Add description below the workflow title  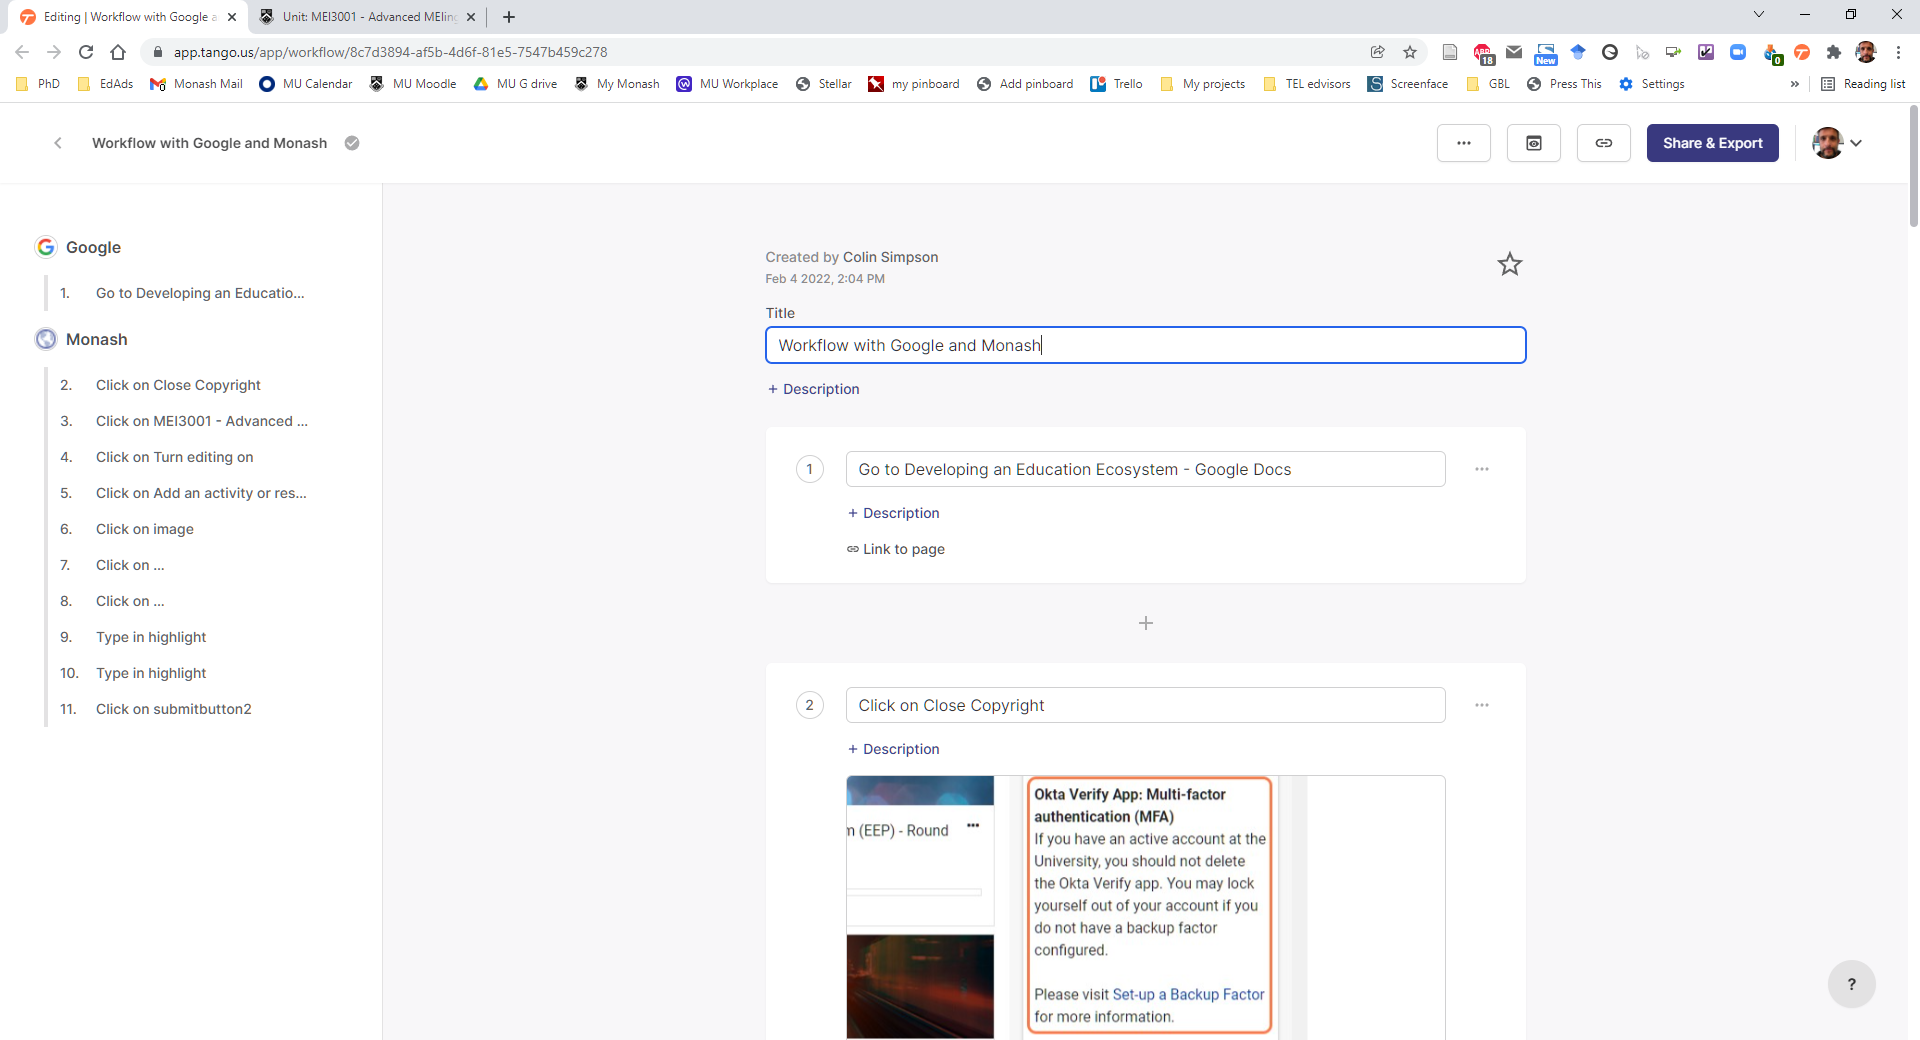(x=813, y=389)
